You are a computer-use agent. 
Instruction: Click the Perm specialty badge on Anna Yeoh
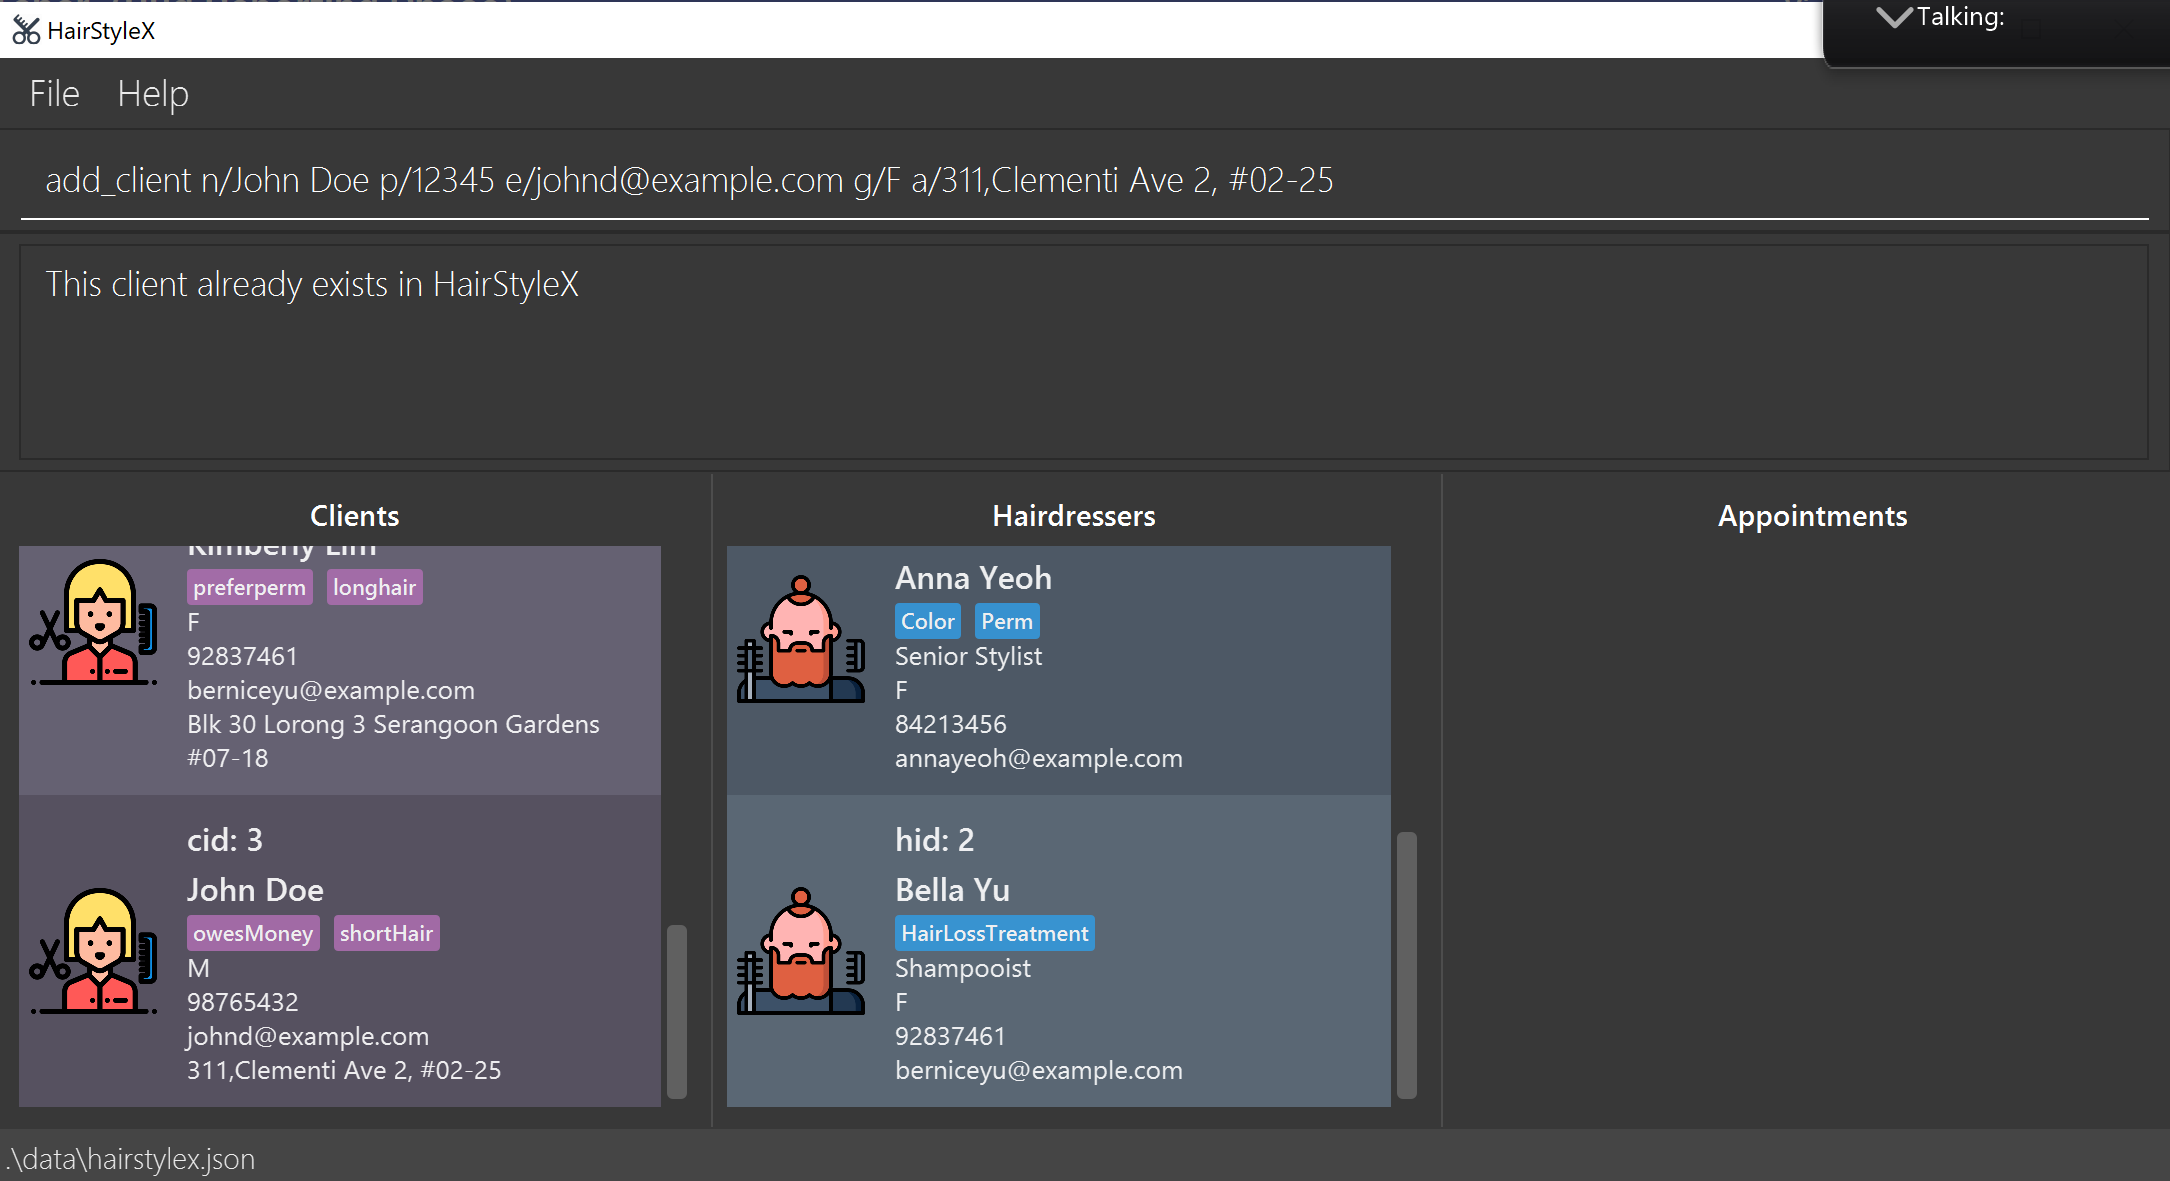1007,621
